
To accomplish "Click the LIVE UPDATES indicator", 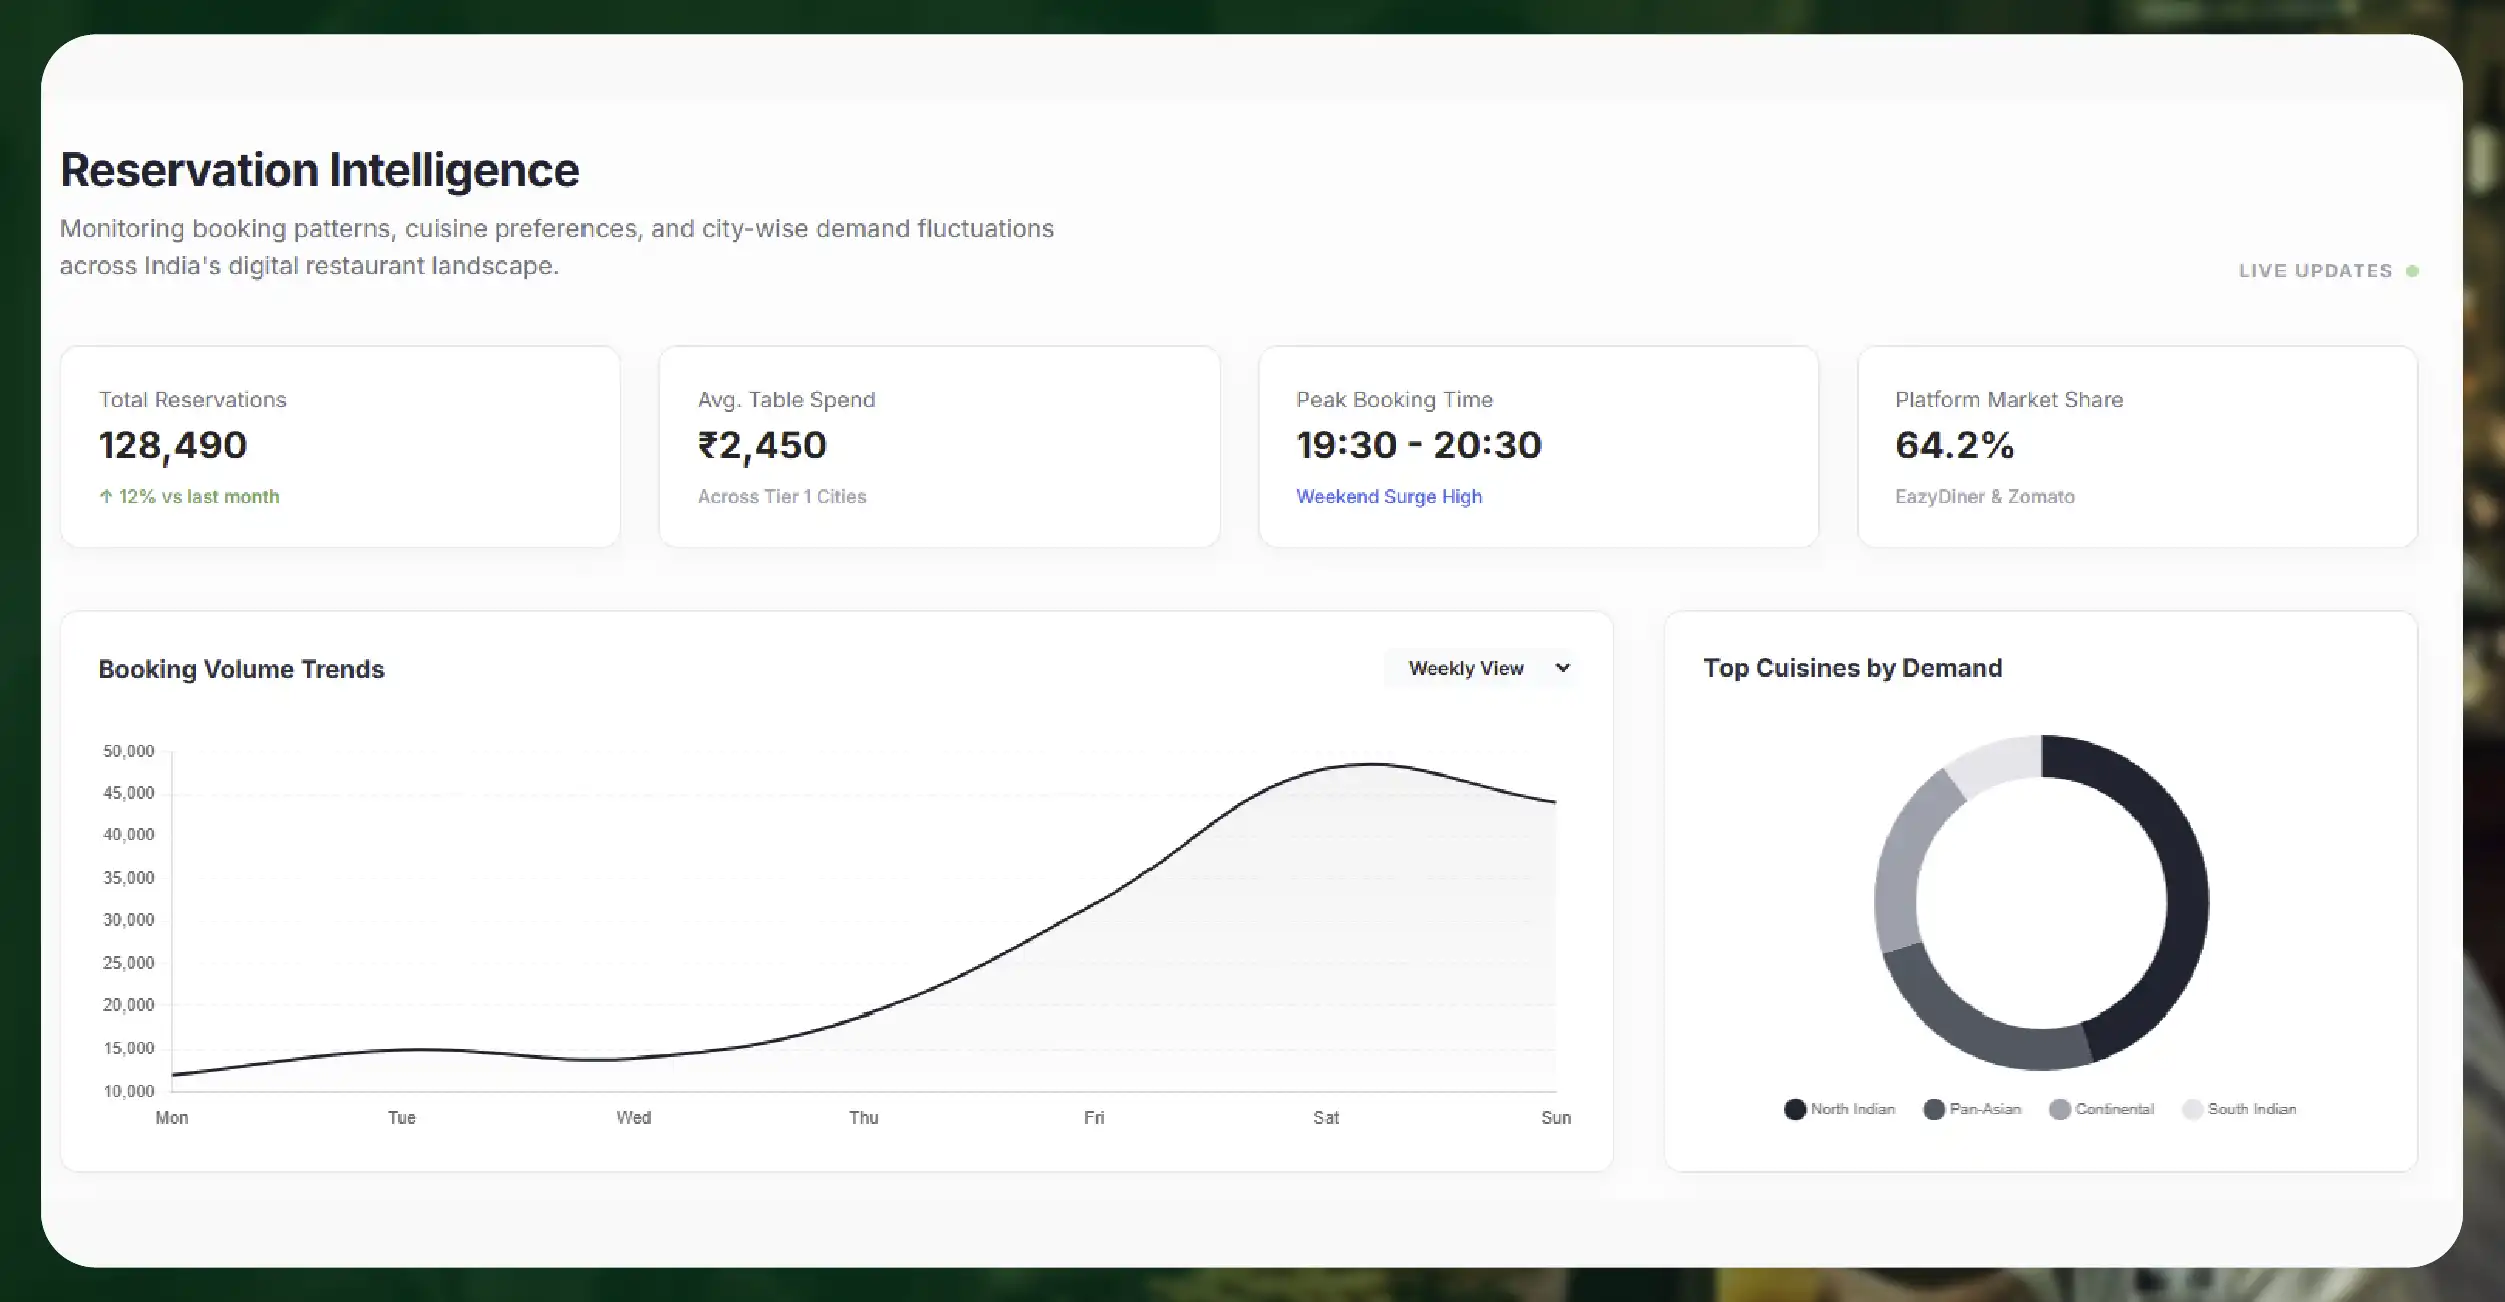I will point(2315,270).
